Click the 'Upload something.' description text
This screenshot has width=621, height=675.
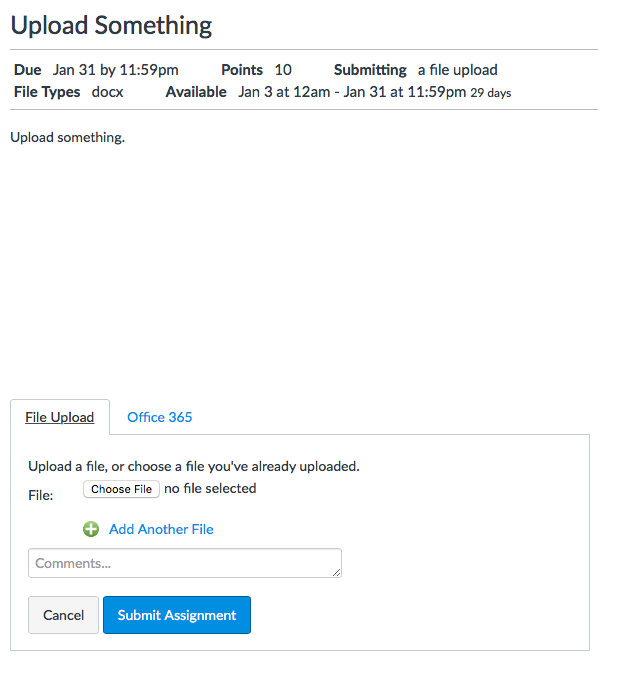click(x=68, y=137)
